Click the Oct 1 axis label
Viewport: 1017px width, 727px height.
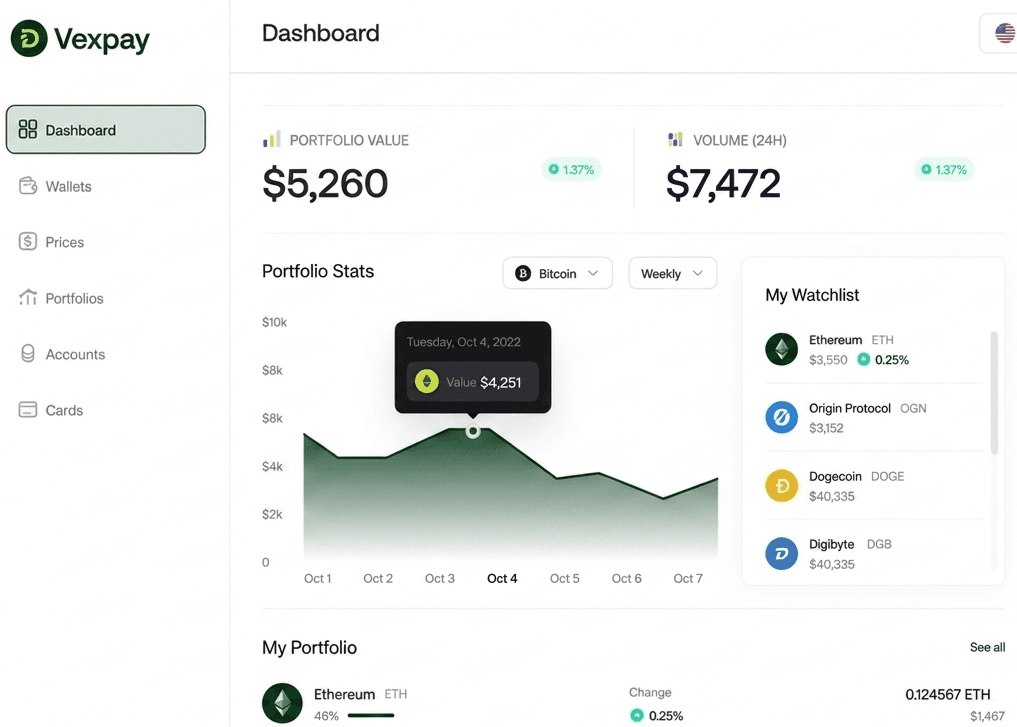click(x=318, y=578)
